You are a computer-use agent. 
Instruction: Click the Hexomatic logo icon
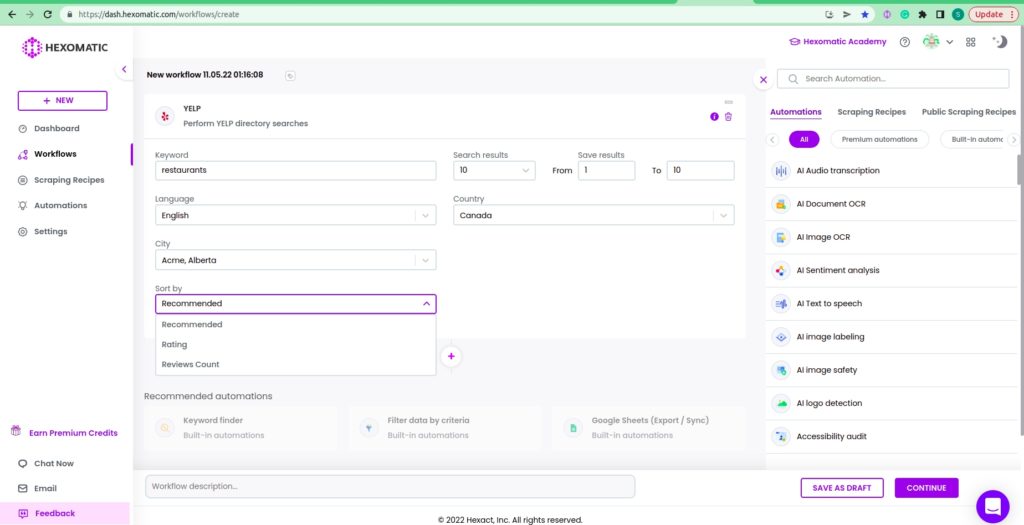click(x=31, y=47)
